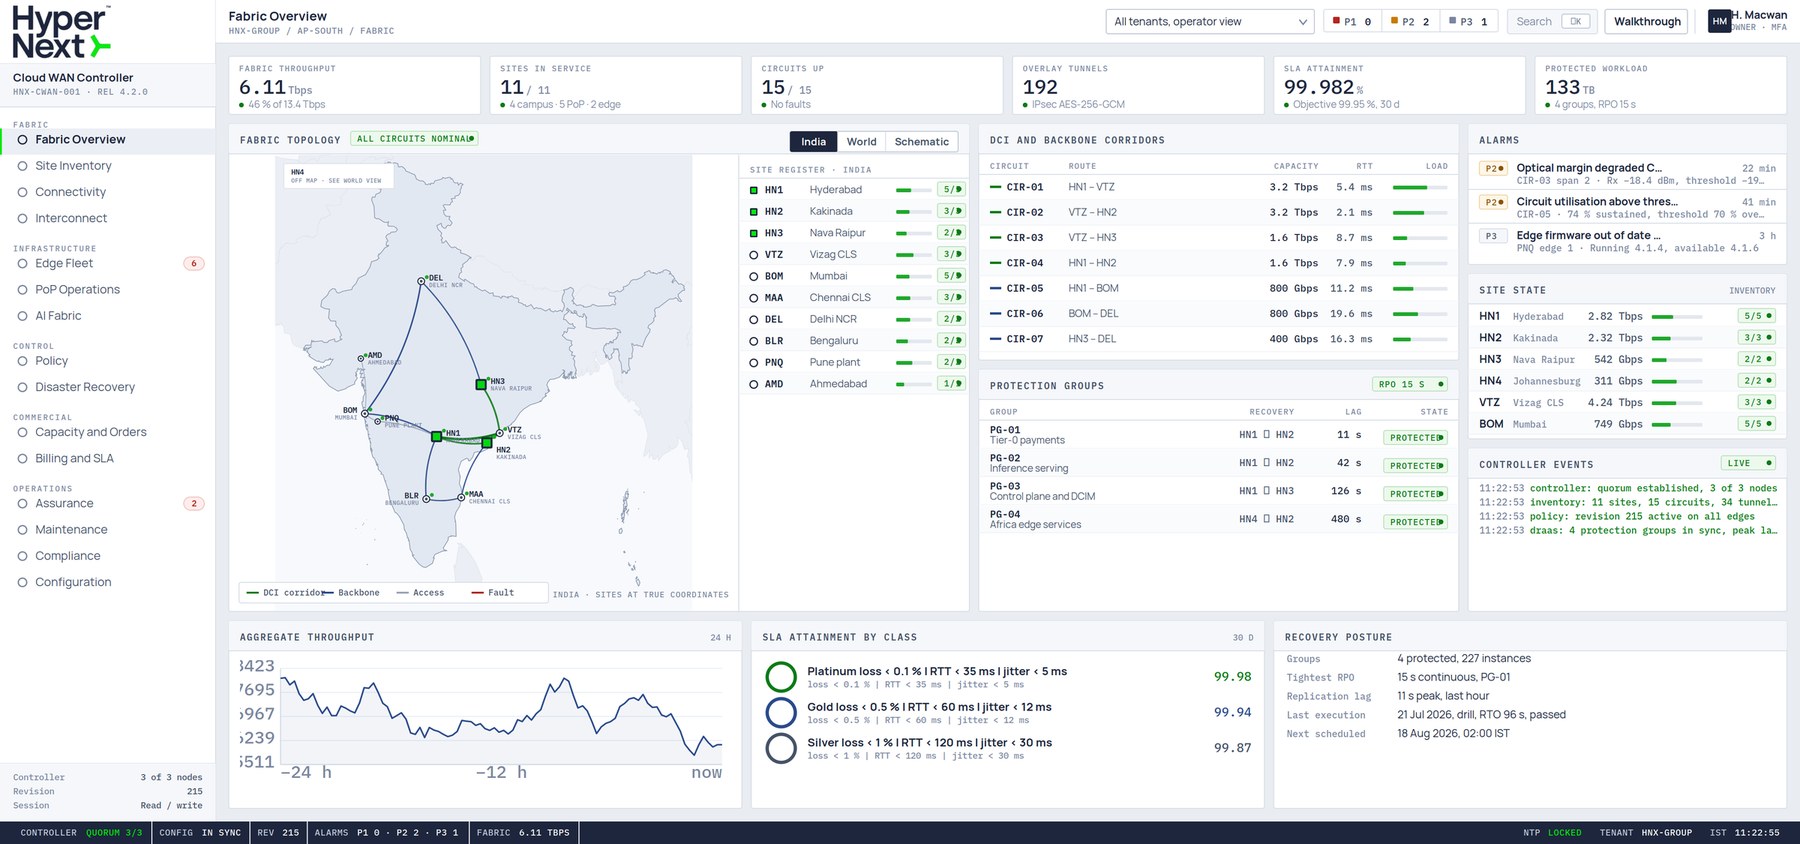Switch topology to the India view
1800x844 pixels.
(813, 142)
